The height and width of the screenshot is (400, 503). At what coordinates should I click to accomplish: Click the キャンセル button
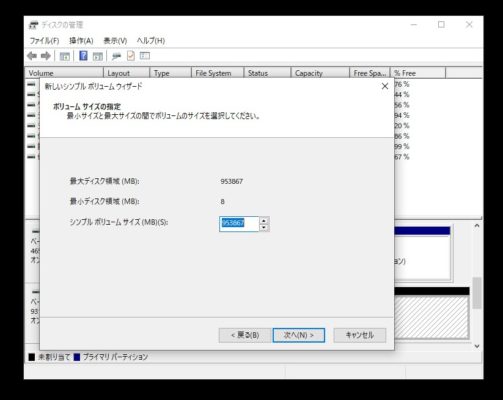point(360,335)
